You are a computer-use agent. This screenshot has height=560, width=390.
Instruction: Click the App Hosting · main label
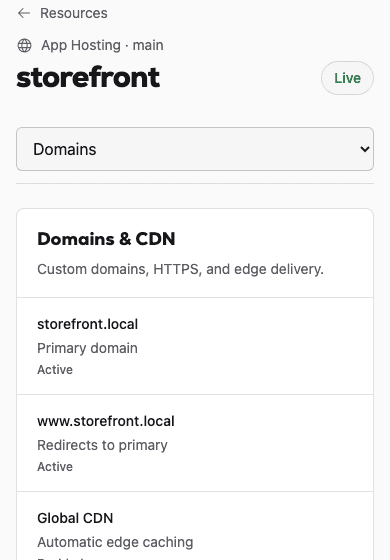pos(102,45)
